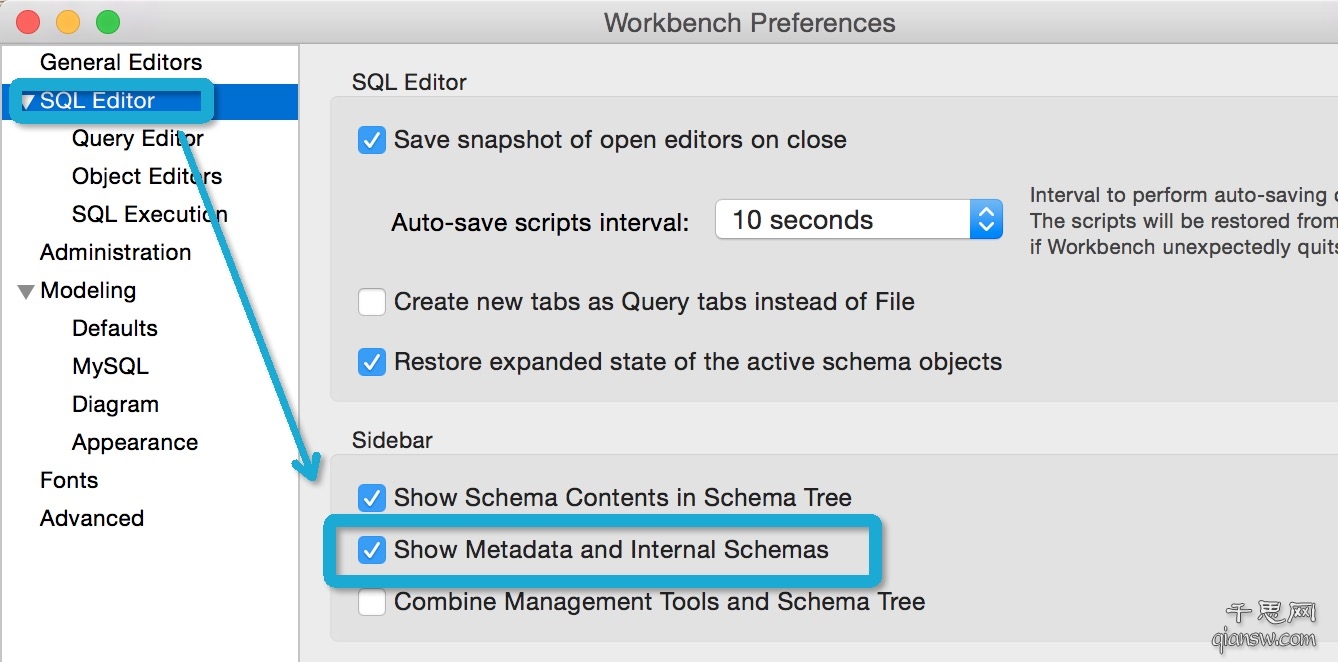The height and width of the screenshot is (662, 1338).
Task: Select General Editors in the sidebar
Action: point(121,62)
